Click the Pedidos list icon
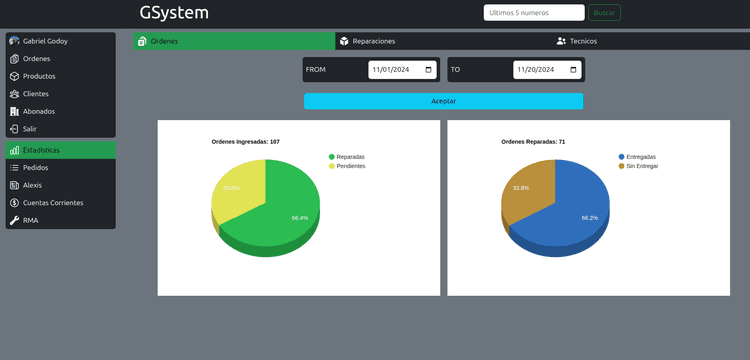 pos(14,168)
